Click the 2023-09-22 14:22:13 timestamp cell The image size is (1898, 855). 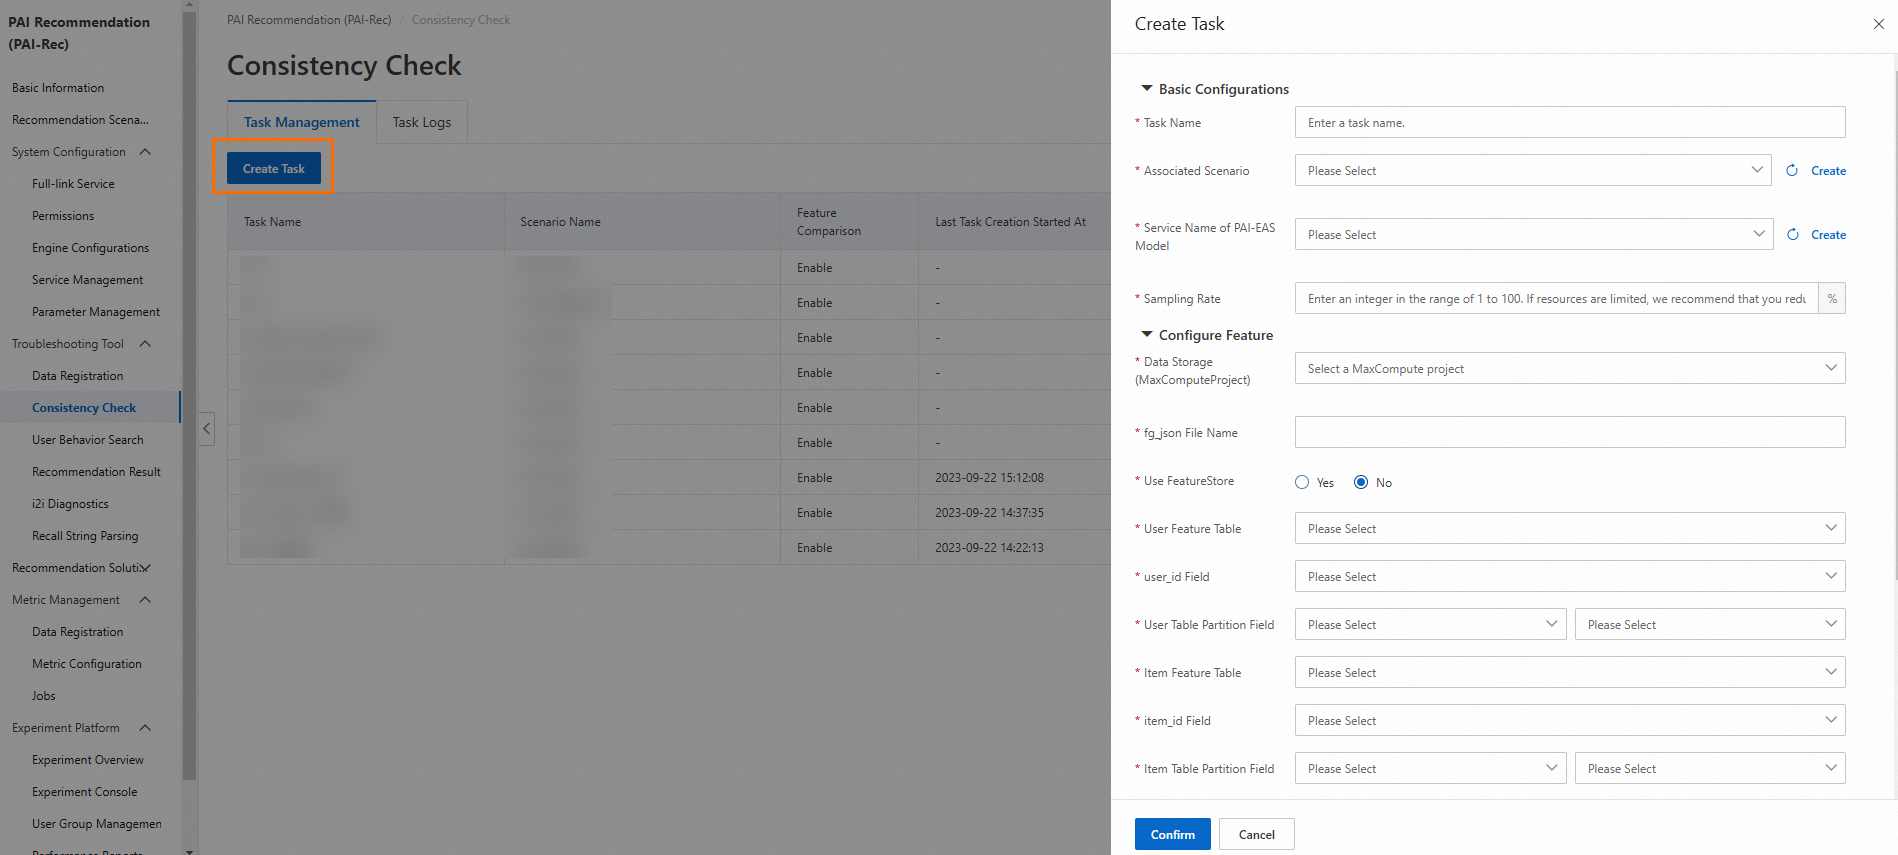[x=989, y=548]
